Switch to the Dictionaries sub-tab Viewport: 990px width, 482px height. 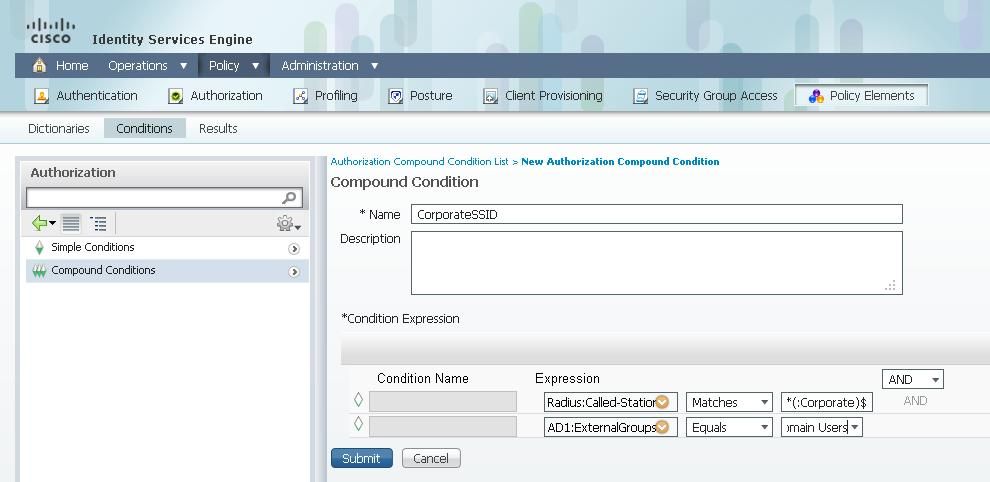(59, 128)
